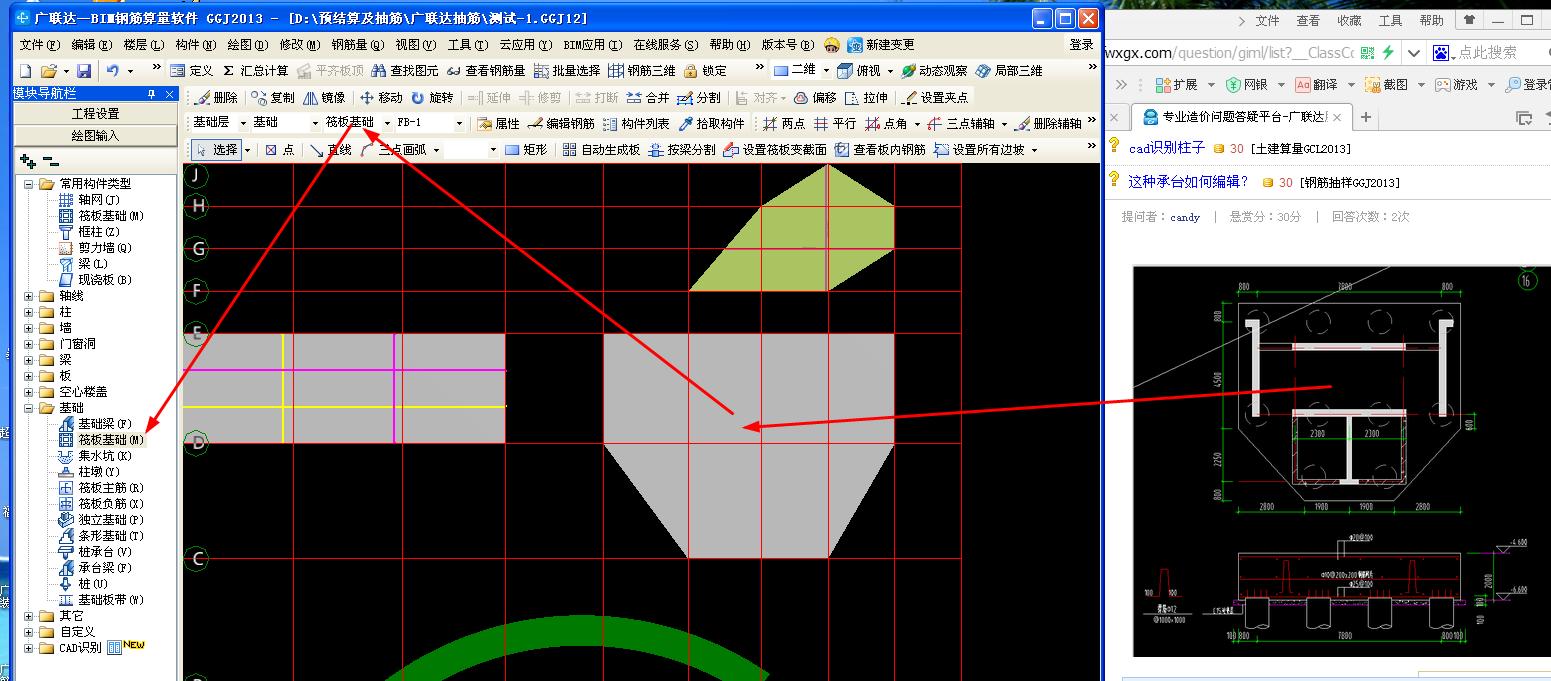Viewport: 1551px width, 681px height.
Task: Click the browser search input field
Action: 1493,52
